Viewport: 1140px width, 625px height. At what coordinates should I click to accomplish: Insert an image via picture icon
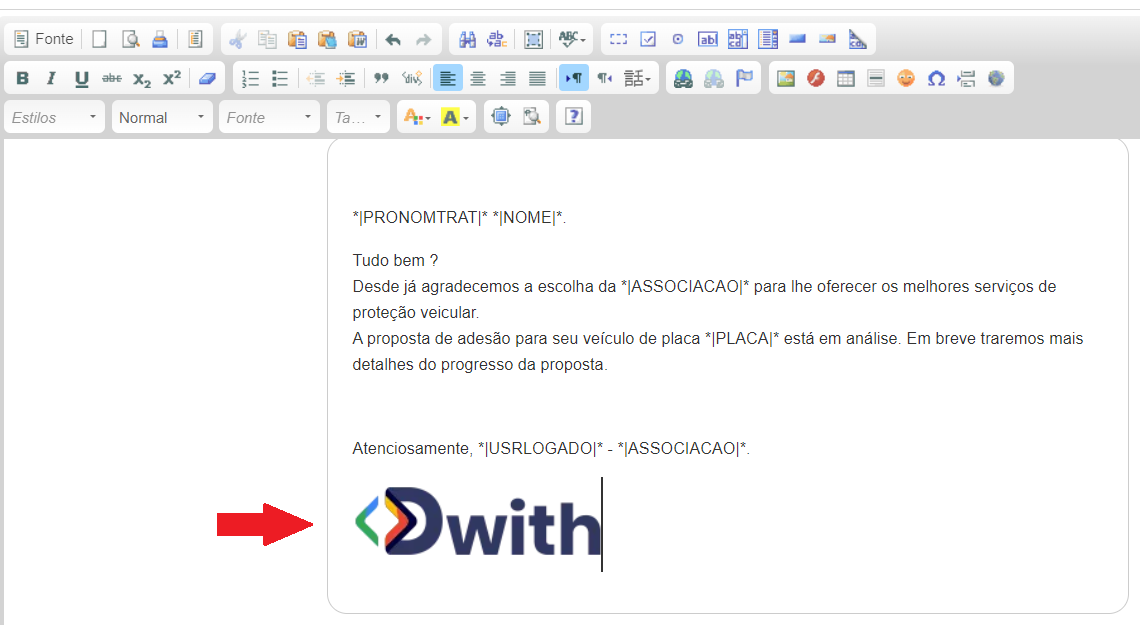(x=786, y=78)
